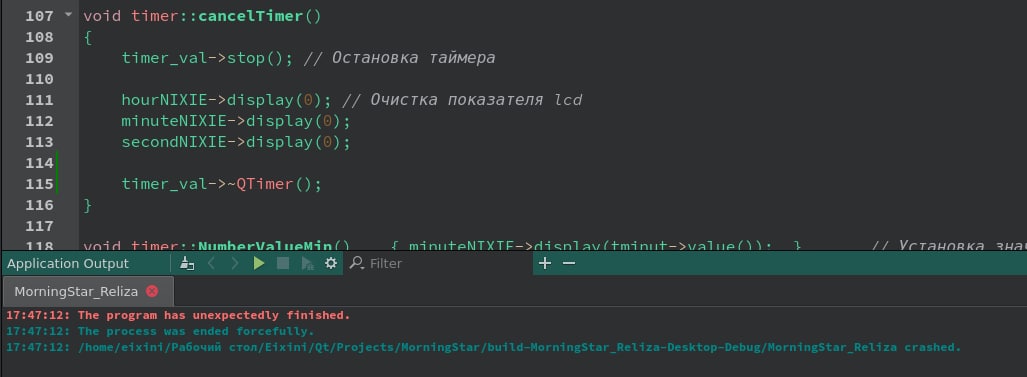The width and height of the screenshot is (1027, 377).
Task: Stop the running program square icon
Action: [283, 264]
